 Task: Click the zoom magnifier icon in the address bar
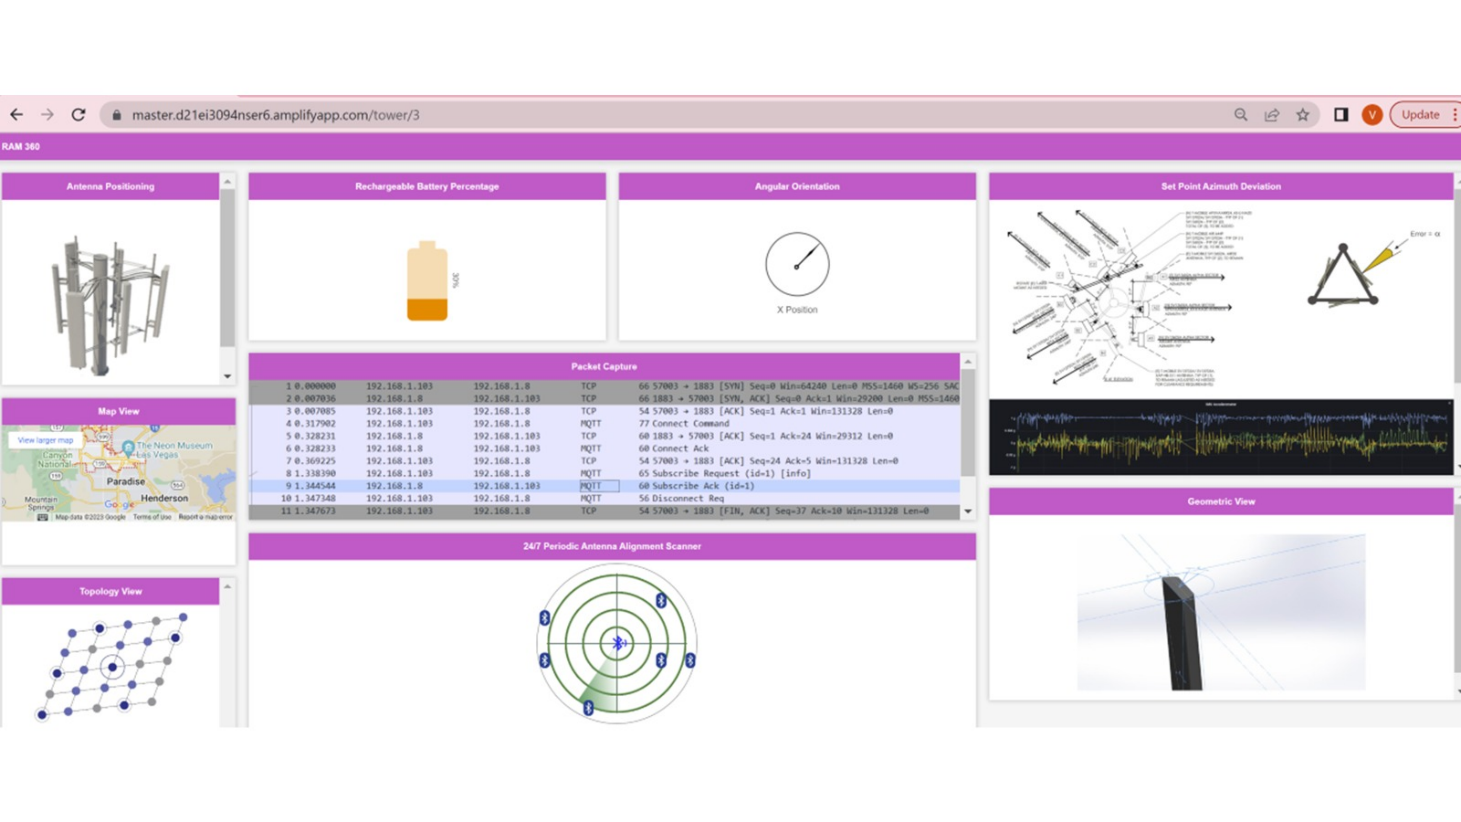point(1239,115)
